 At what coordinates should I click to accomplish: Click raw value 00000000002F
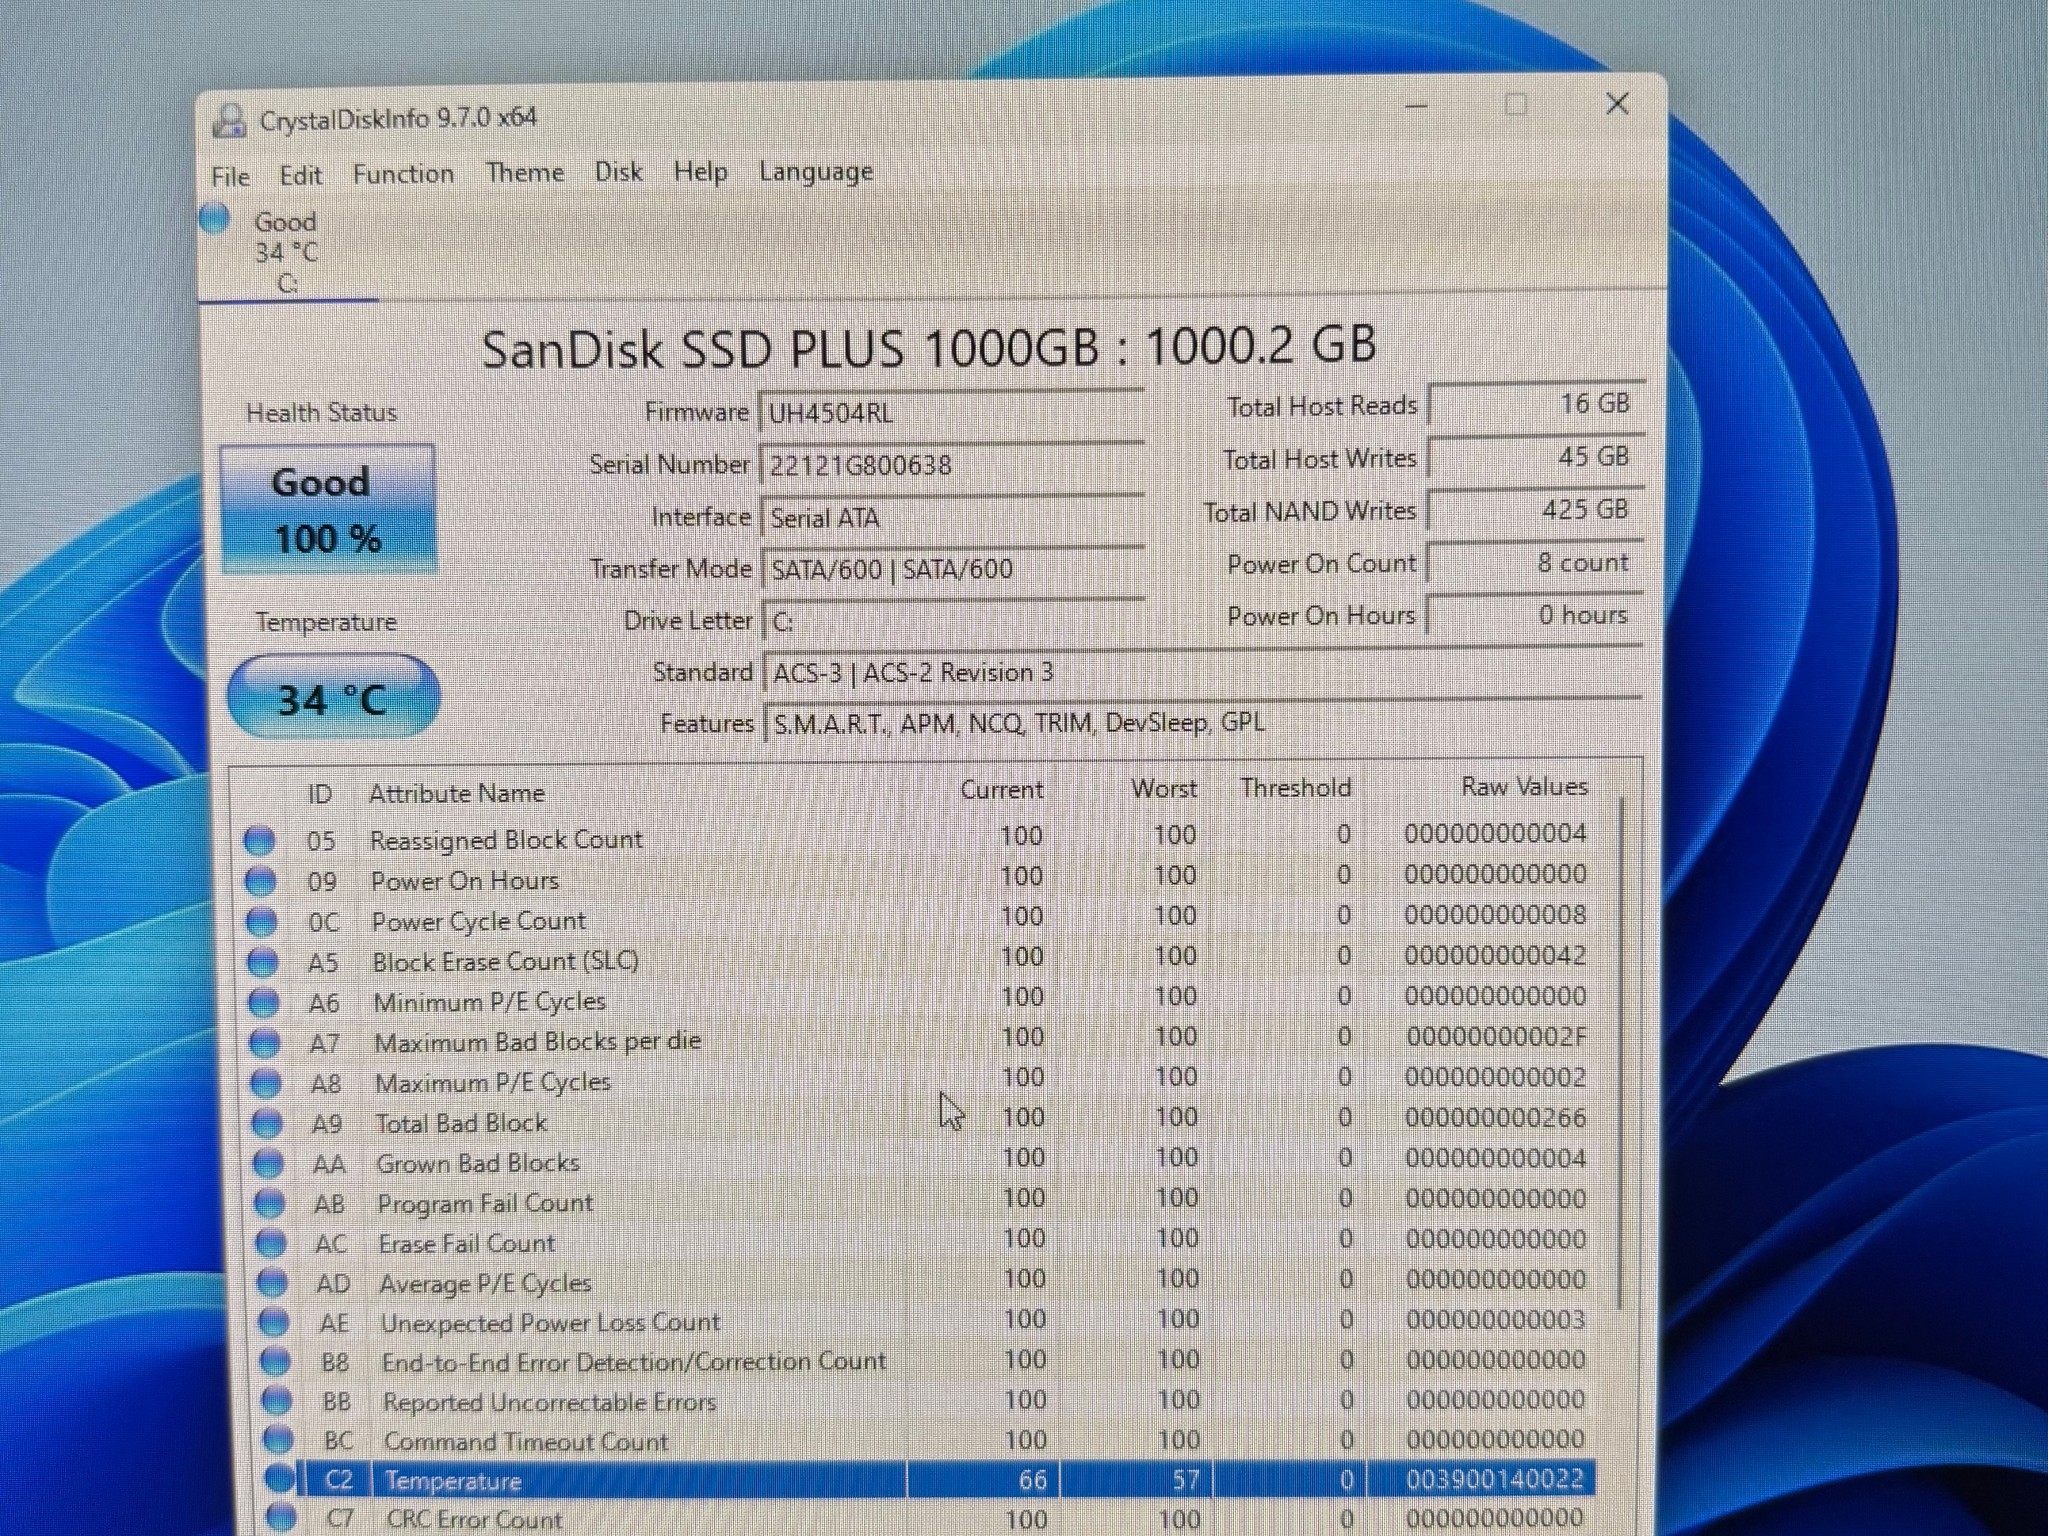1496,1037
